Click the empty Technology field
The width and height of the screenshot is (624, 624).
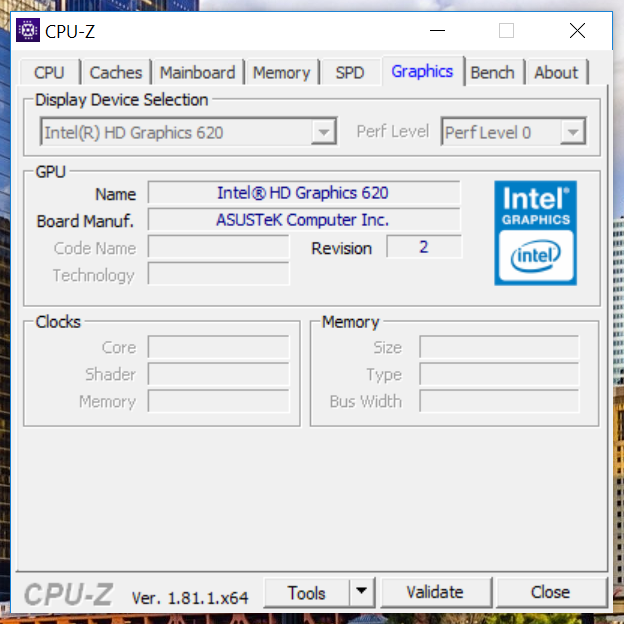click(218, 274)
